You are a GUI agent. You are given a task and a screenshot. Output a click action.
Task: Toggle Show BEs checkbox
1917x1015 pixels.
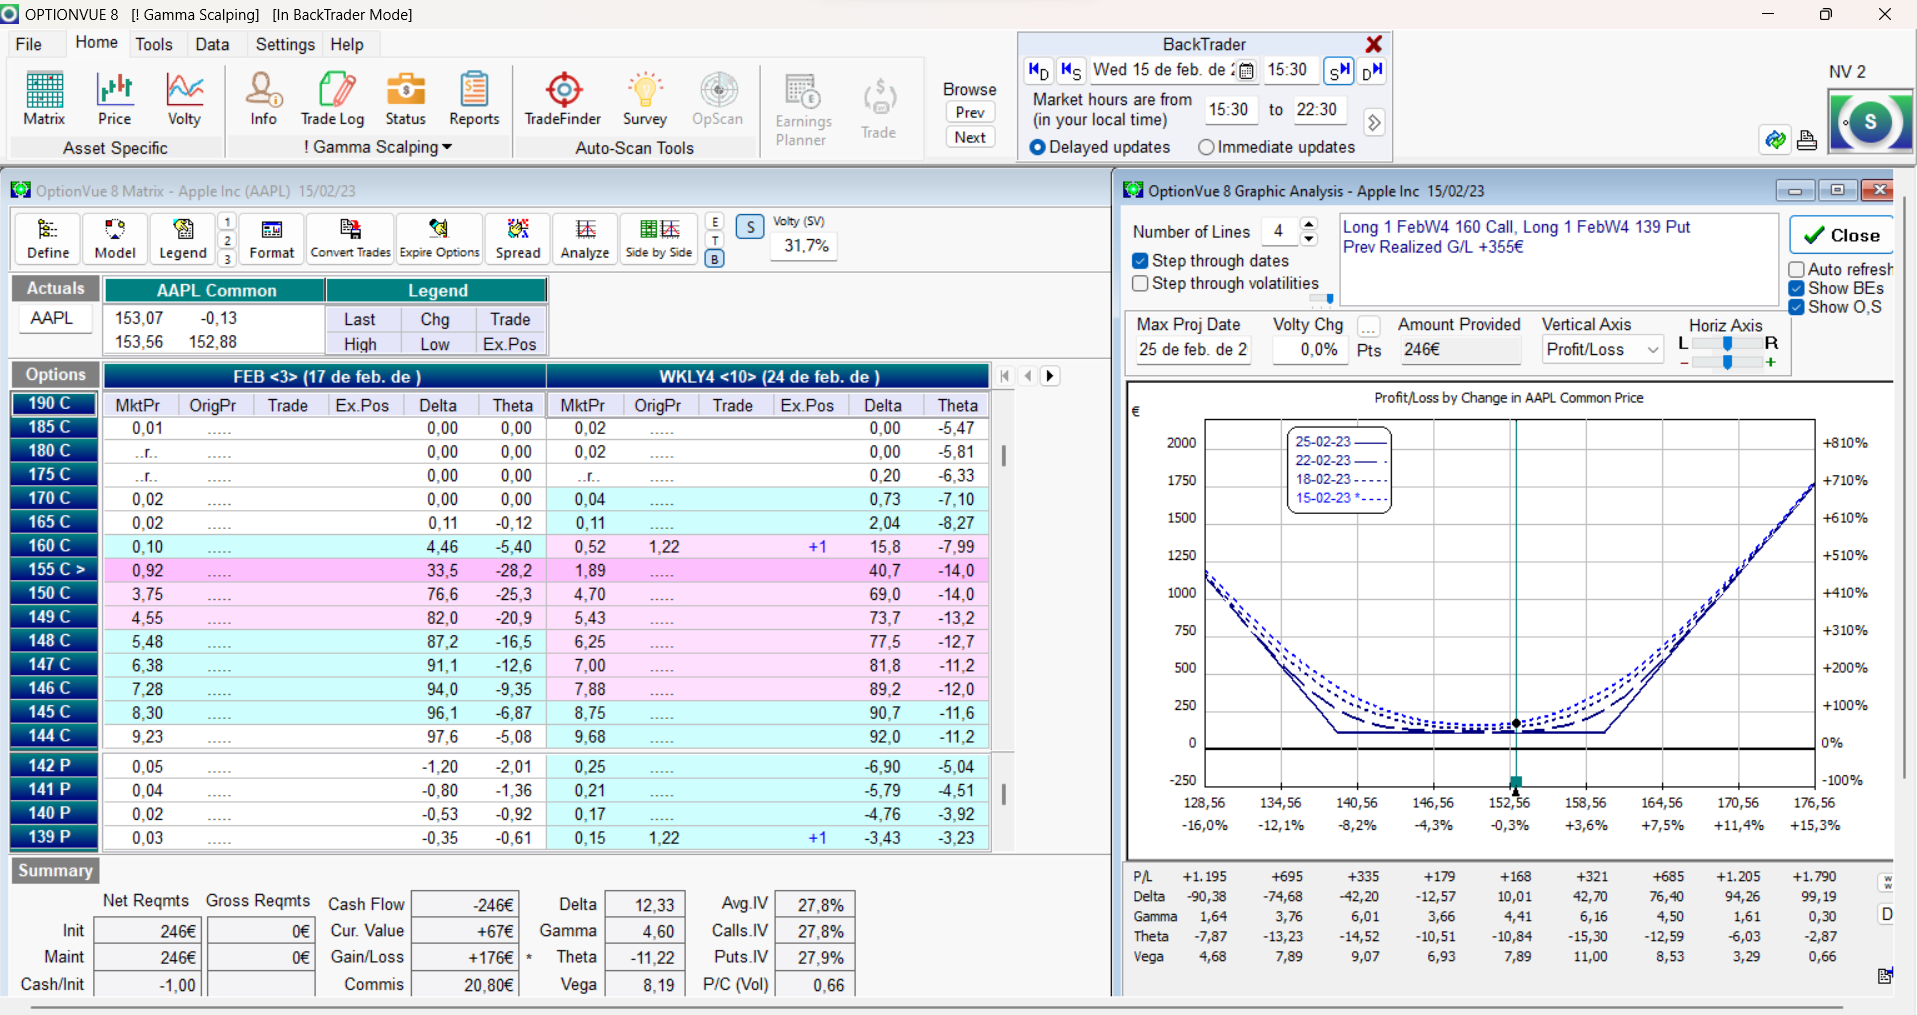click(1797, 289)
